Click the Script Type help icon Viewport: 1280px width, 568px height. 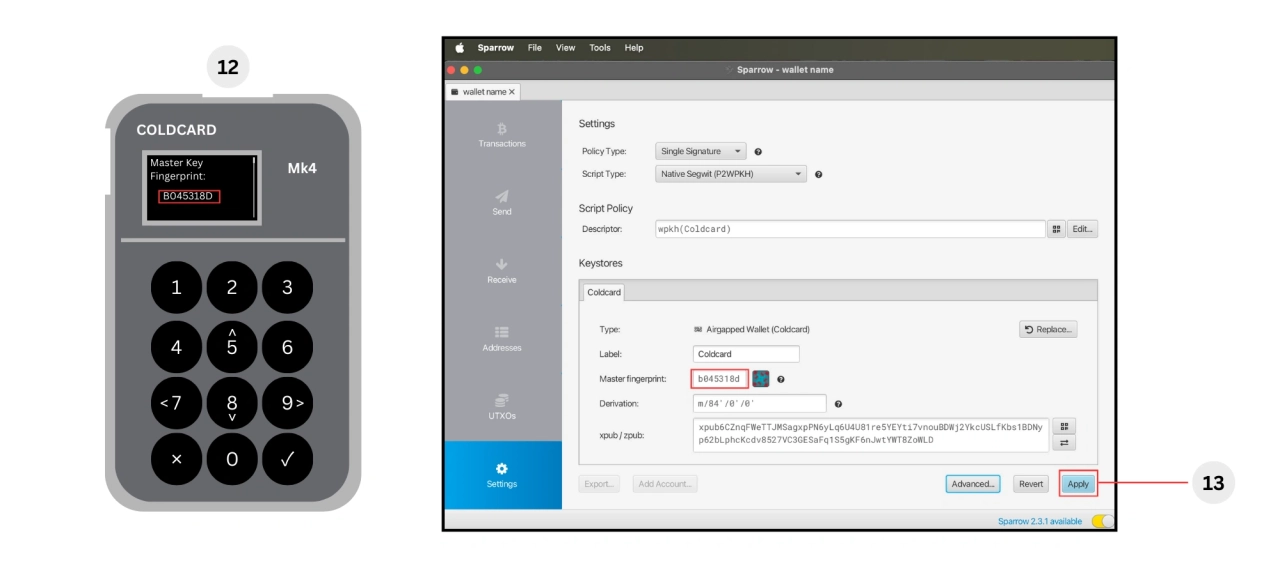(x=818, y=174)
